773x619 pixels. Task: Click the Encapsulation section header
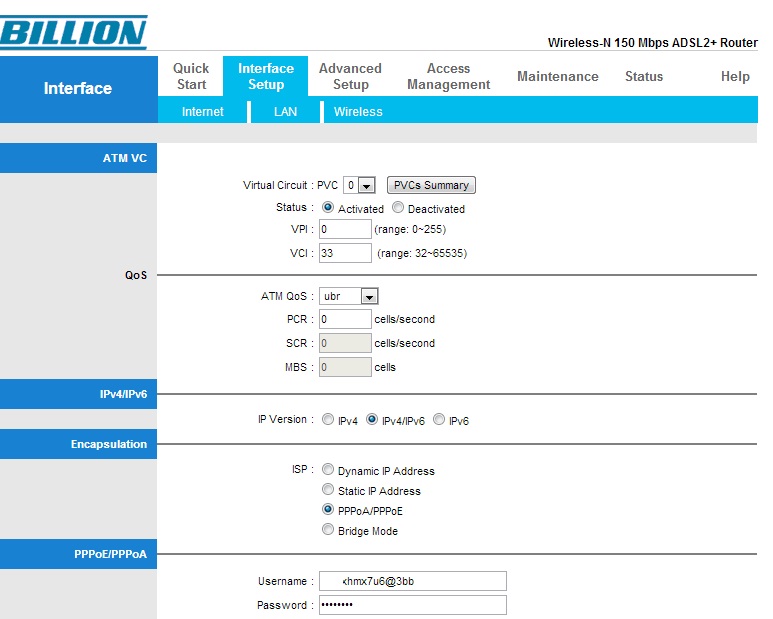coord(78,444)
